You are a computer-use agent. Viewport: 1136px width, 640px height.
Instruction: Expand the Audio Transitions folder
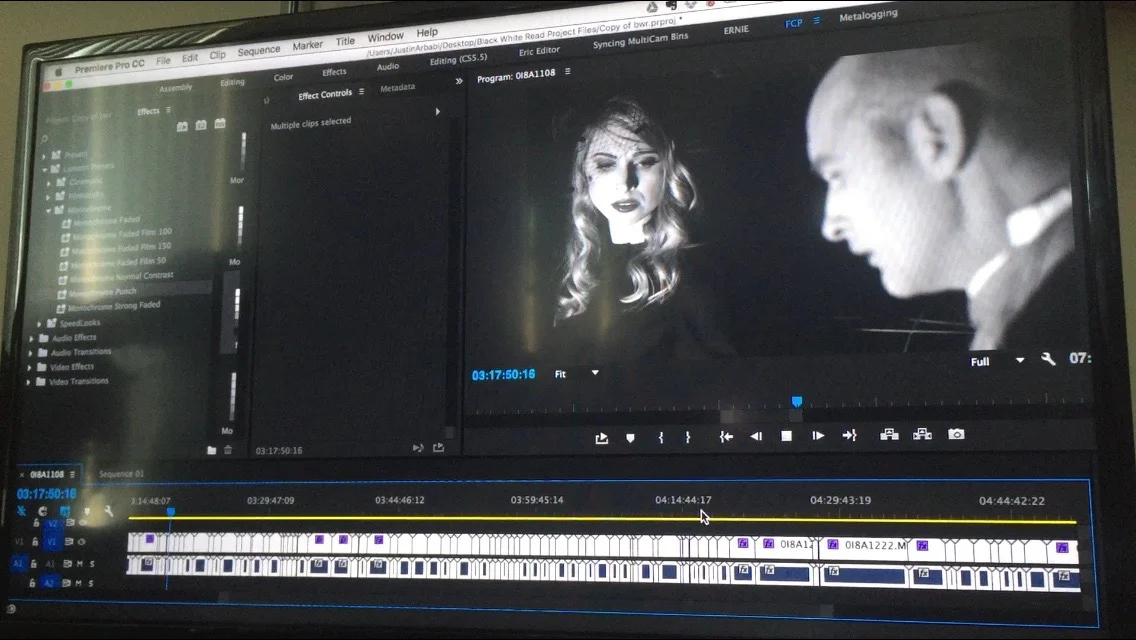tap(30, 353)
